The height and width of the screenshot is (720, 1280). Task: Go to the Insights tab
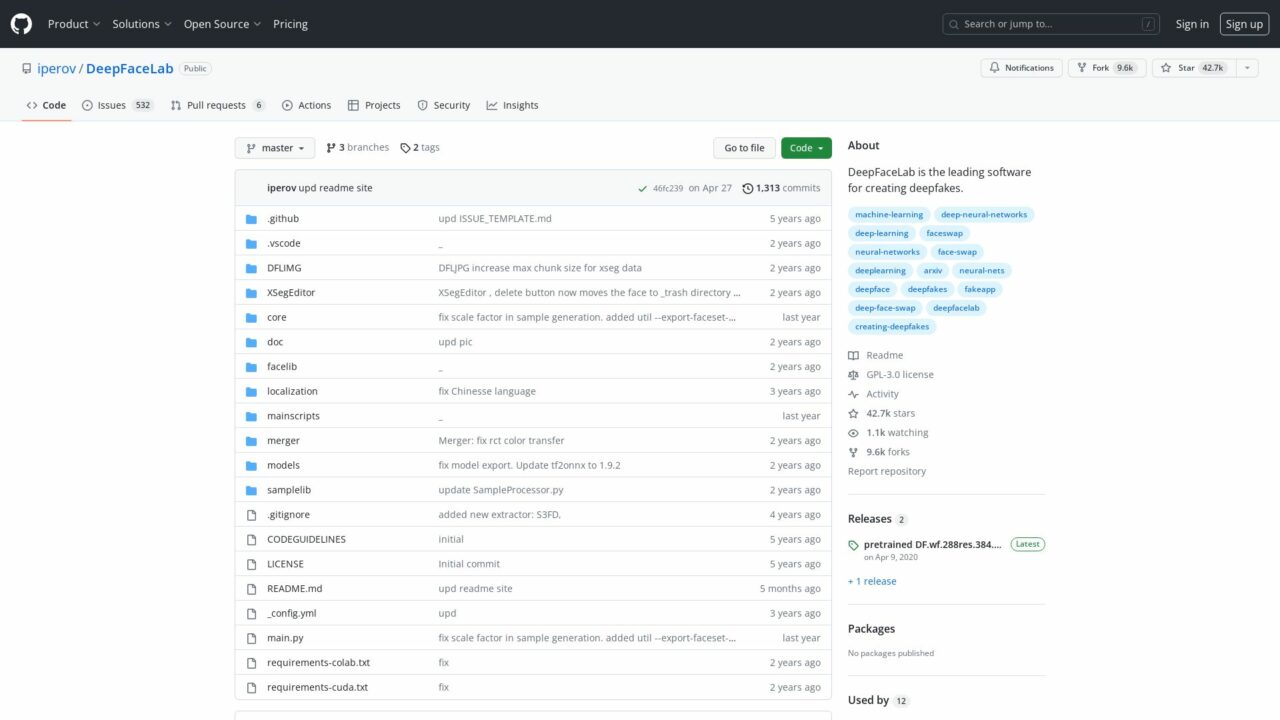click(512, 105)
